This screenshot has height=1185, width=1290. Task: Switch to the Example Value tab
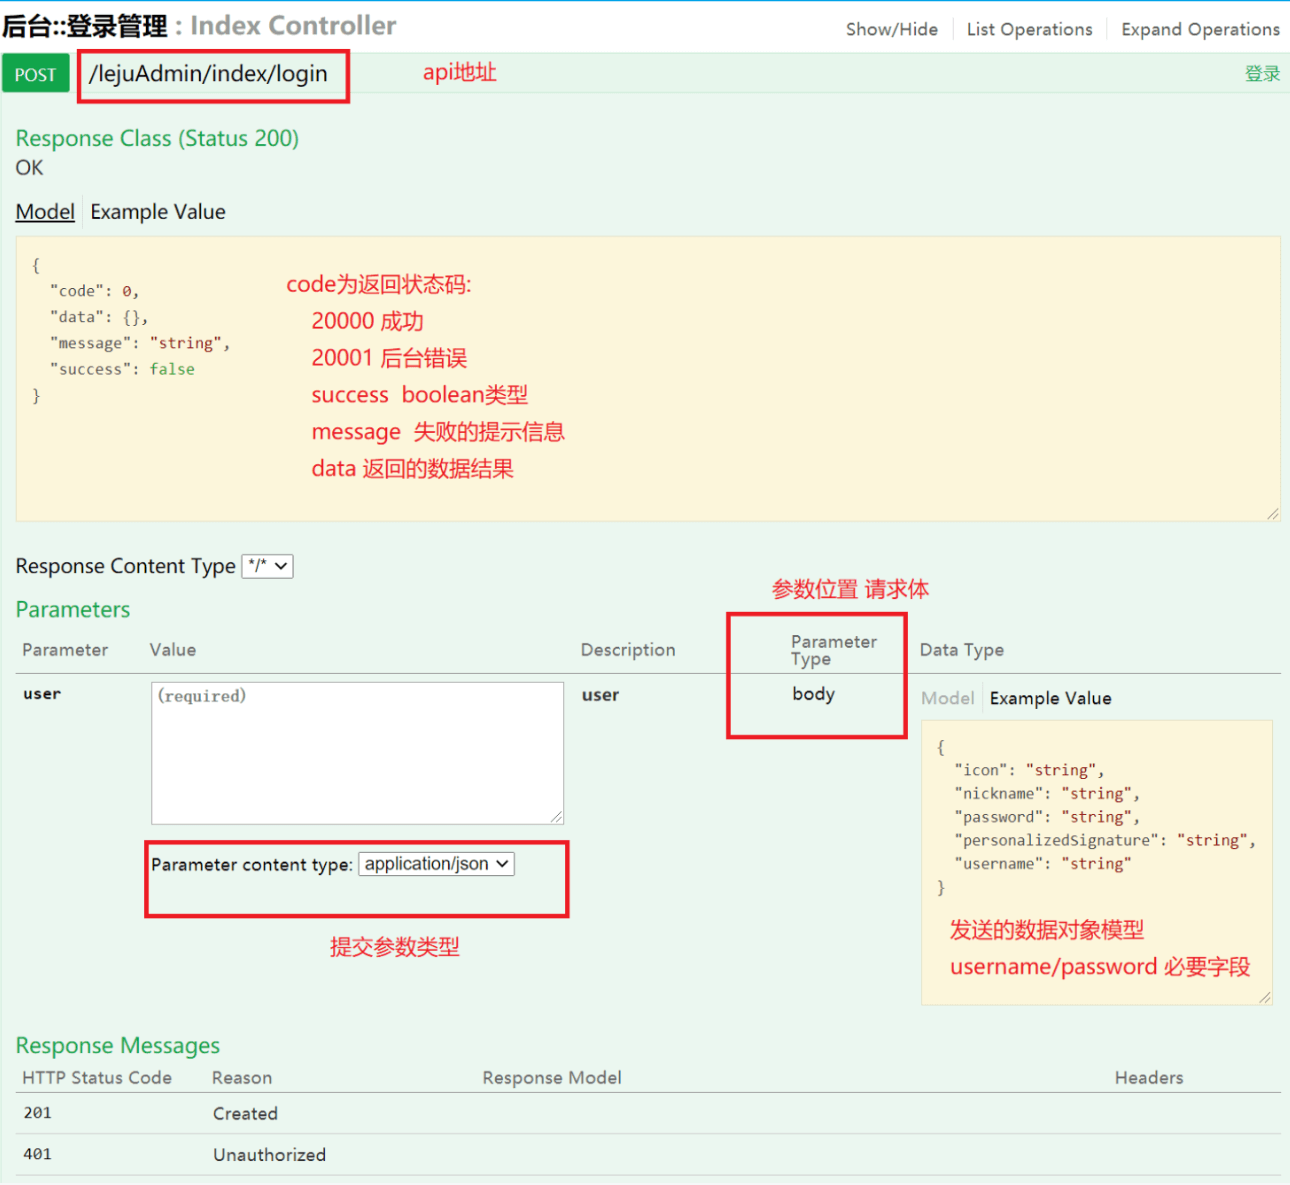point(157,211)
